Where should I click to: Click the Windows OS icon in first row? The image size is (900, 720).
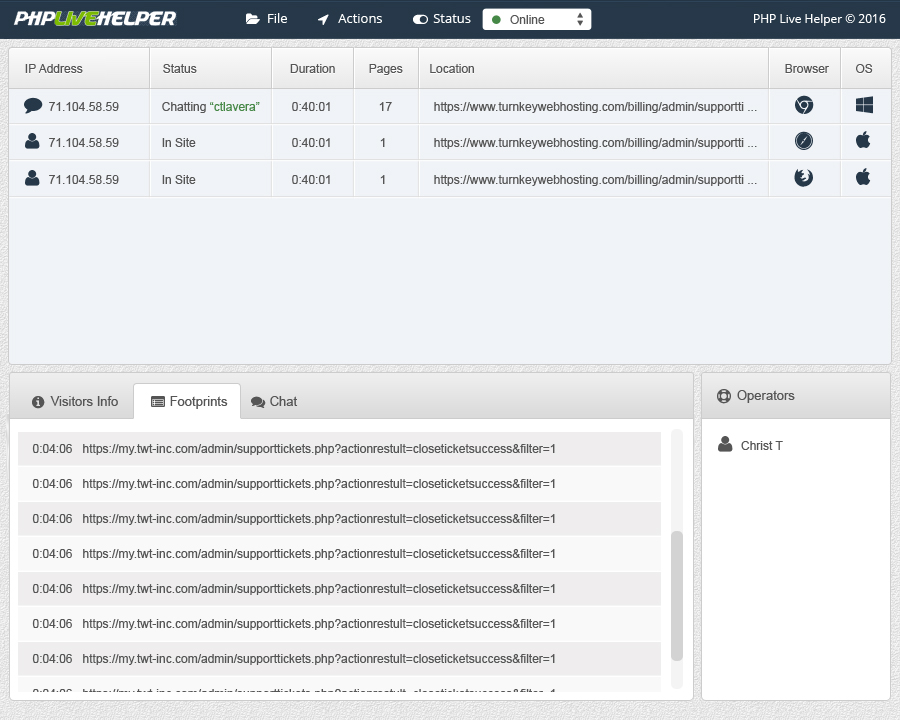(x=864, y=105)
